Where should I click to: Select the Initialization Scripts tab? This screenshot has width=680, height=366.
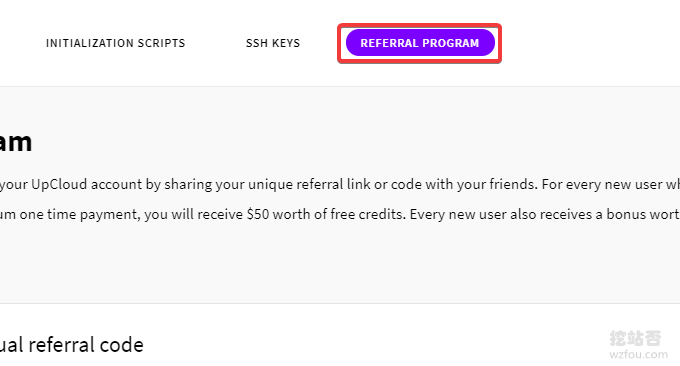pyautogui.click(x=115, y=43)
